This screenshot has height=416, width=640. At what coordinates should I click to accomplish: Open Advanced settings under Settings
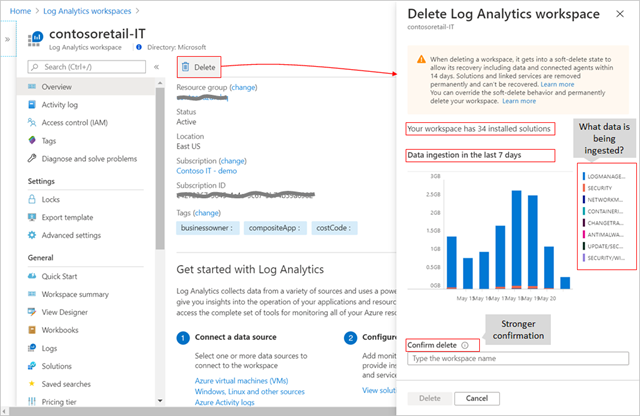coord(86,235)
